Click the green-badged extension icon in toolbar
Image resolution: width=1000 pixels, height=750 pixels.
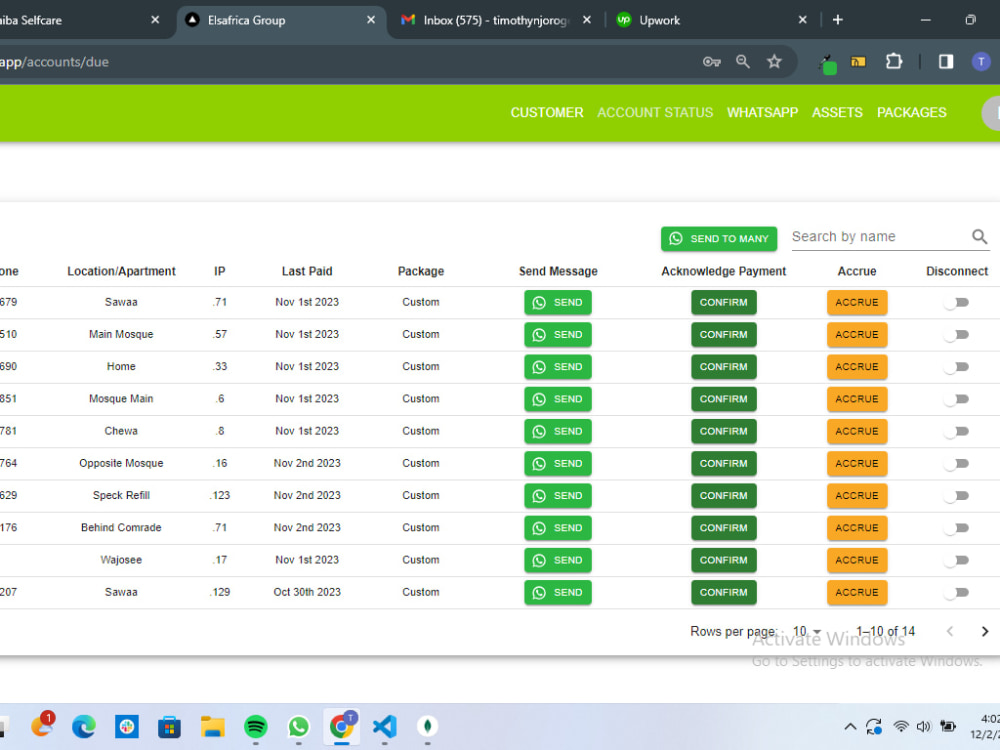click(x=827, y=64)
